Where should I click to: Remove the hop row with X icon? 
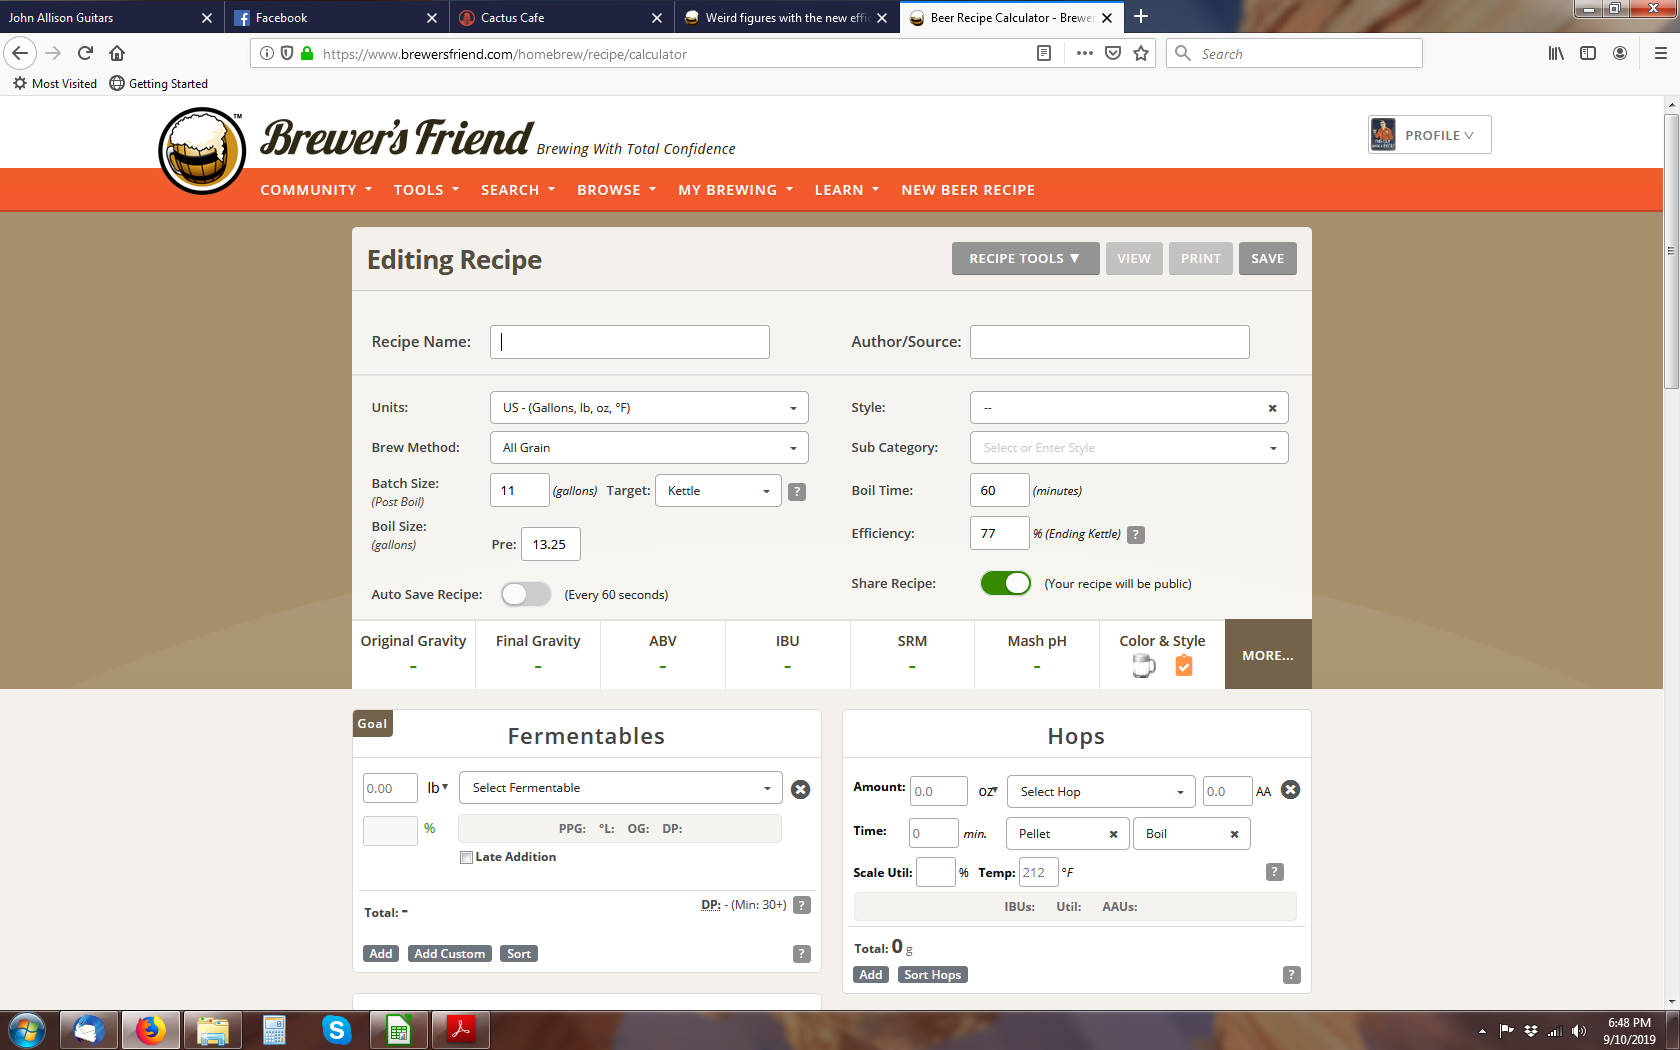[x=1291, y=790]
